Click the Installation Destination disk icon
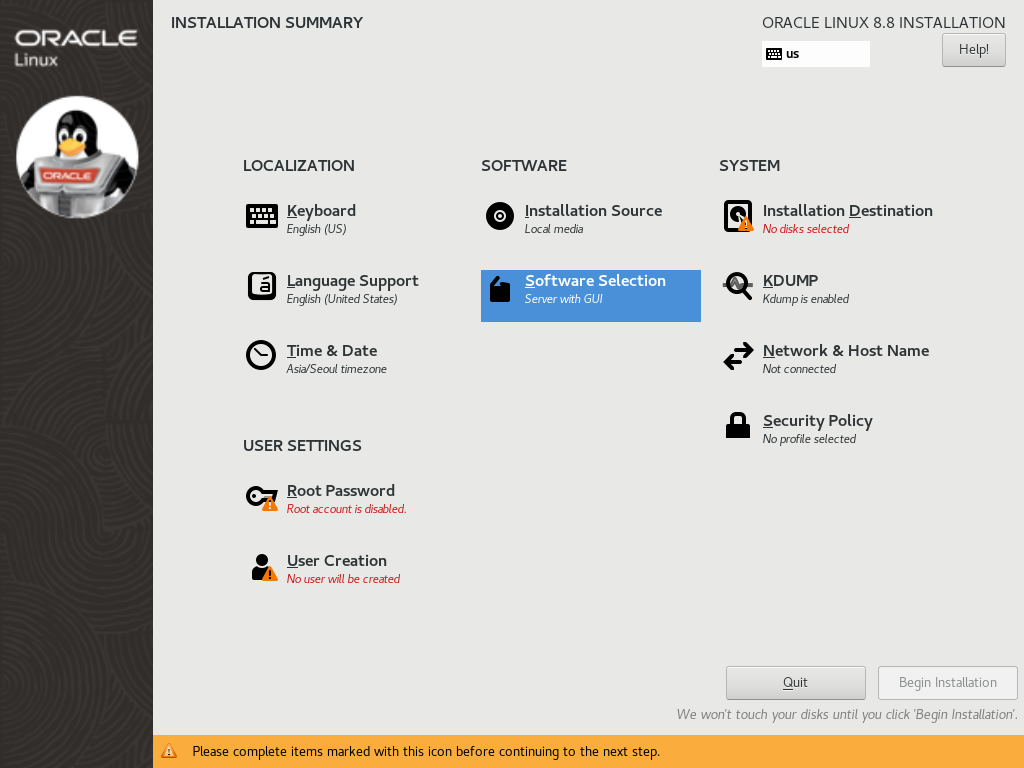Screen dimensions: 1024x768 pos(738,216)
